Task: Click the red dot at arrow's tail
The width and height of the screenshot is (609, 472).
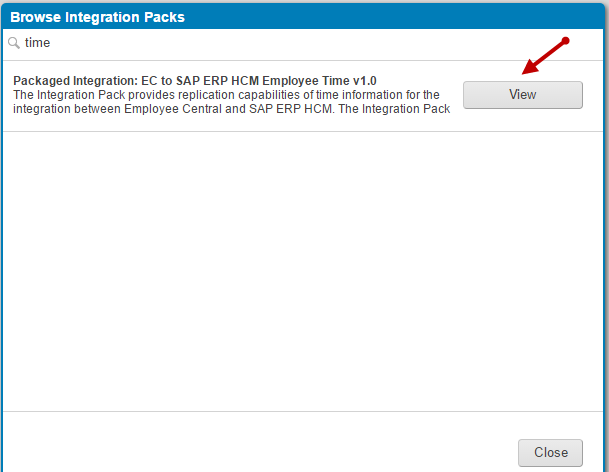Action: (566, 40)
